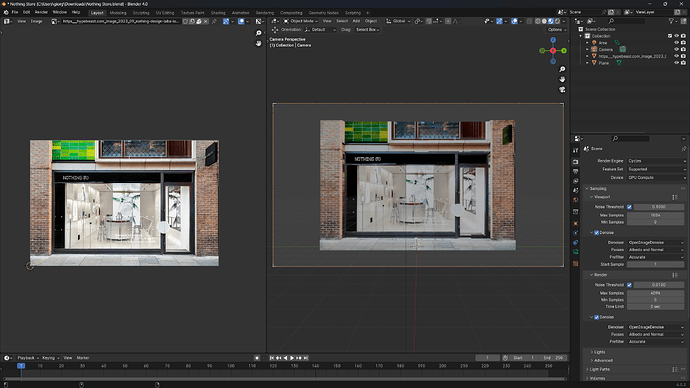Open viewport Passes Albedo and Normal dropdown
Image resolution: width=690 pixels, height=388 pixels.
pyautogui.click(x=656, y=250)
